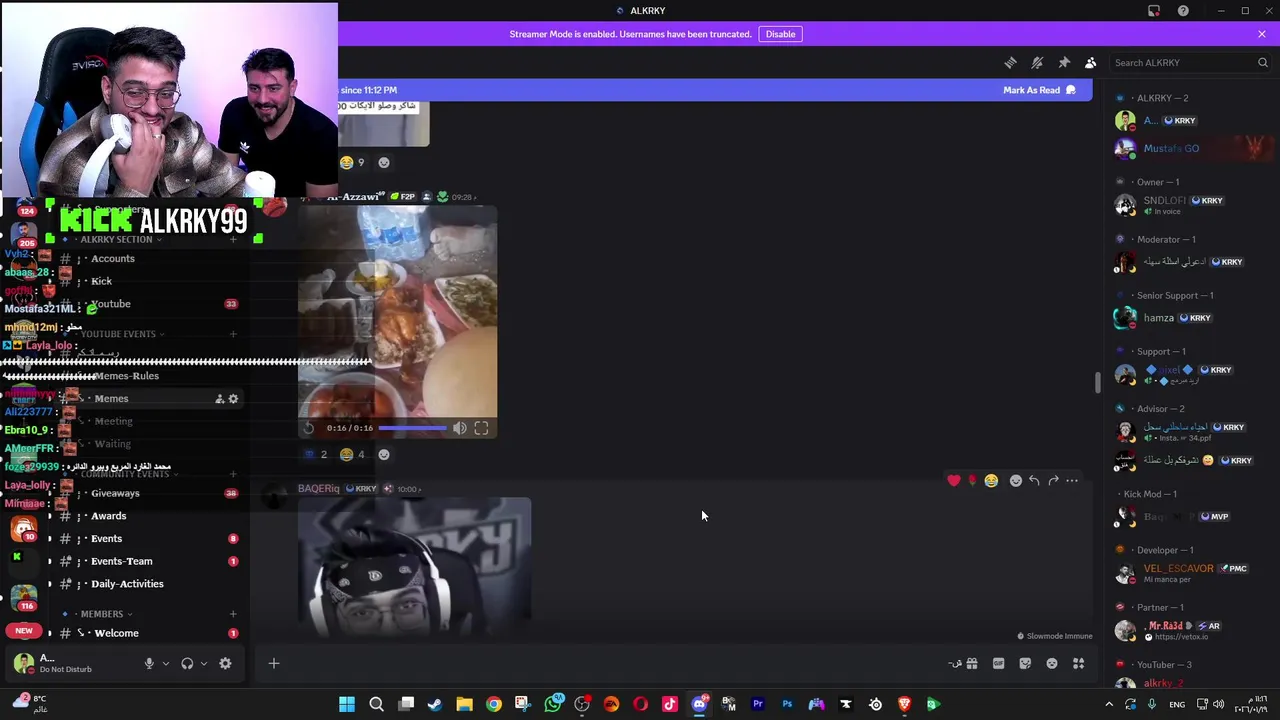Enter fullscreen on the video attachment

[481, 428]
